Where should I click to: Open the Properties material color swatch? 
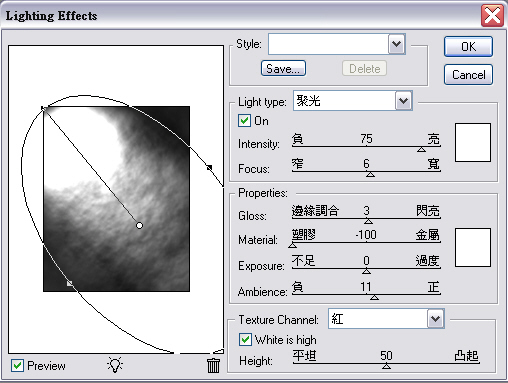coord(473,247)
